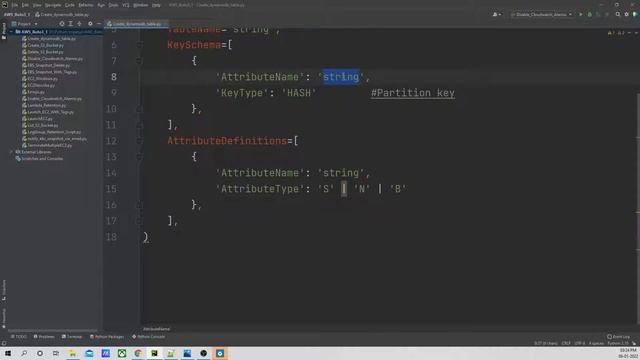Click Collapse All in the Project panel
This screenshot has width=640, height=360.
point(80,24)
